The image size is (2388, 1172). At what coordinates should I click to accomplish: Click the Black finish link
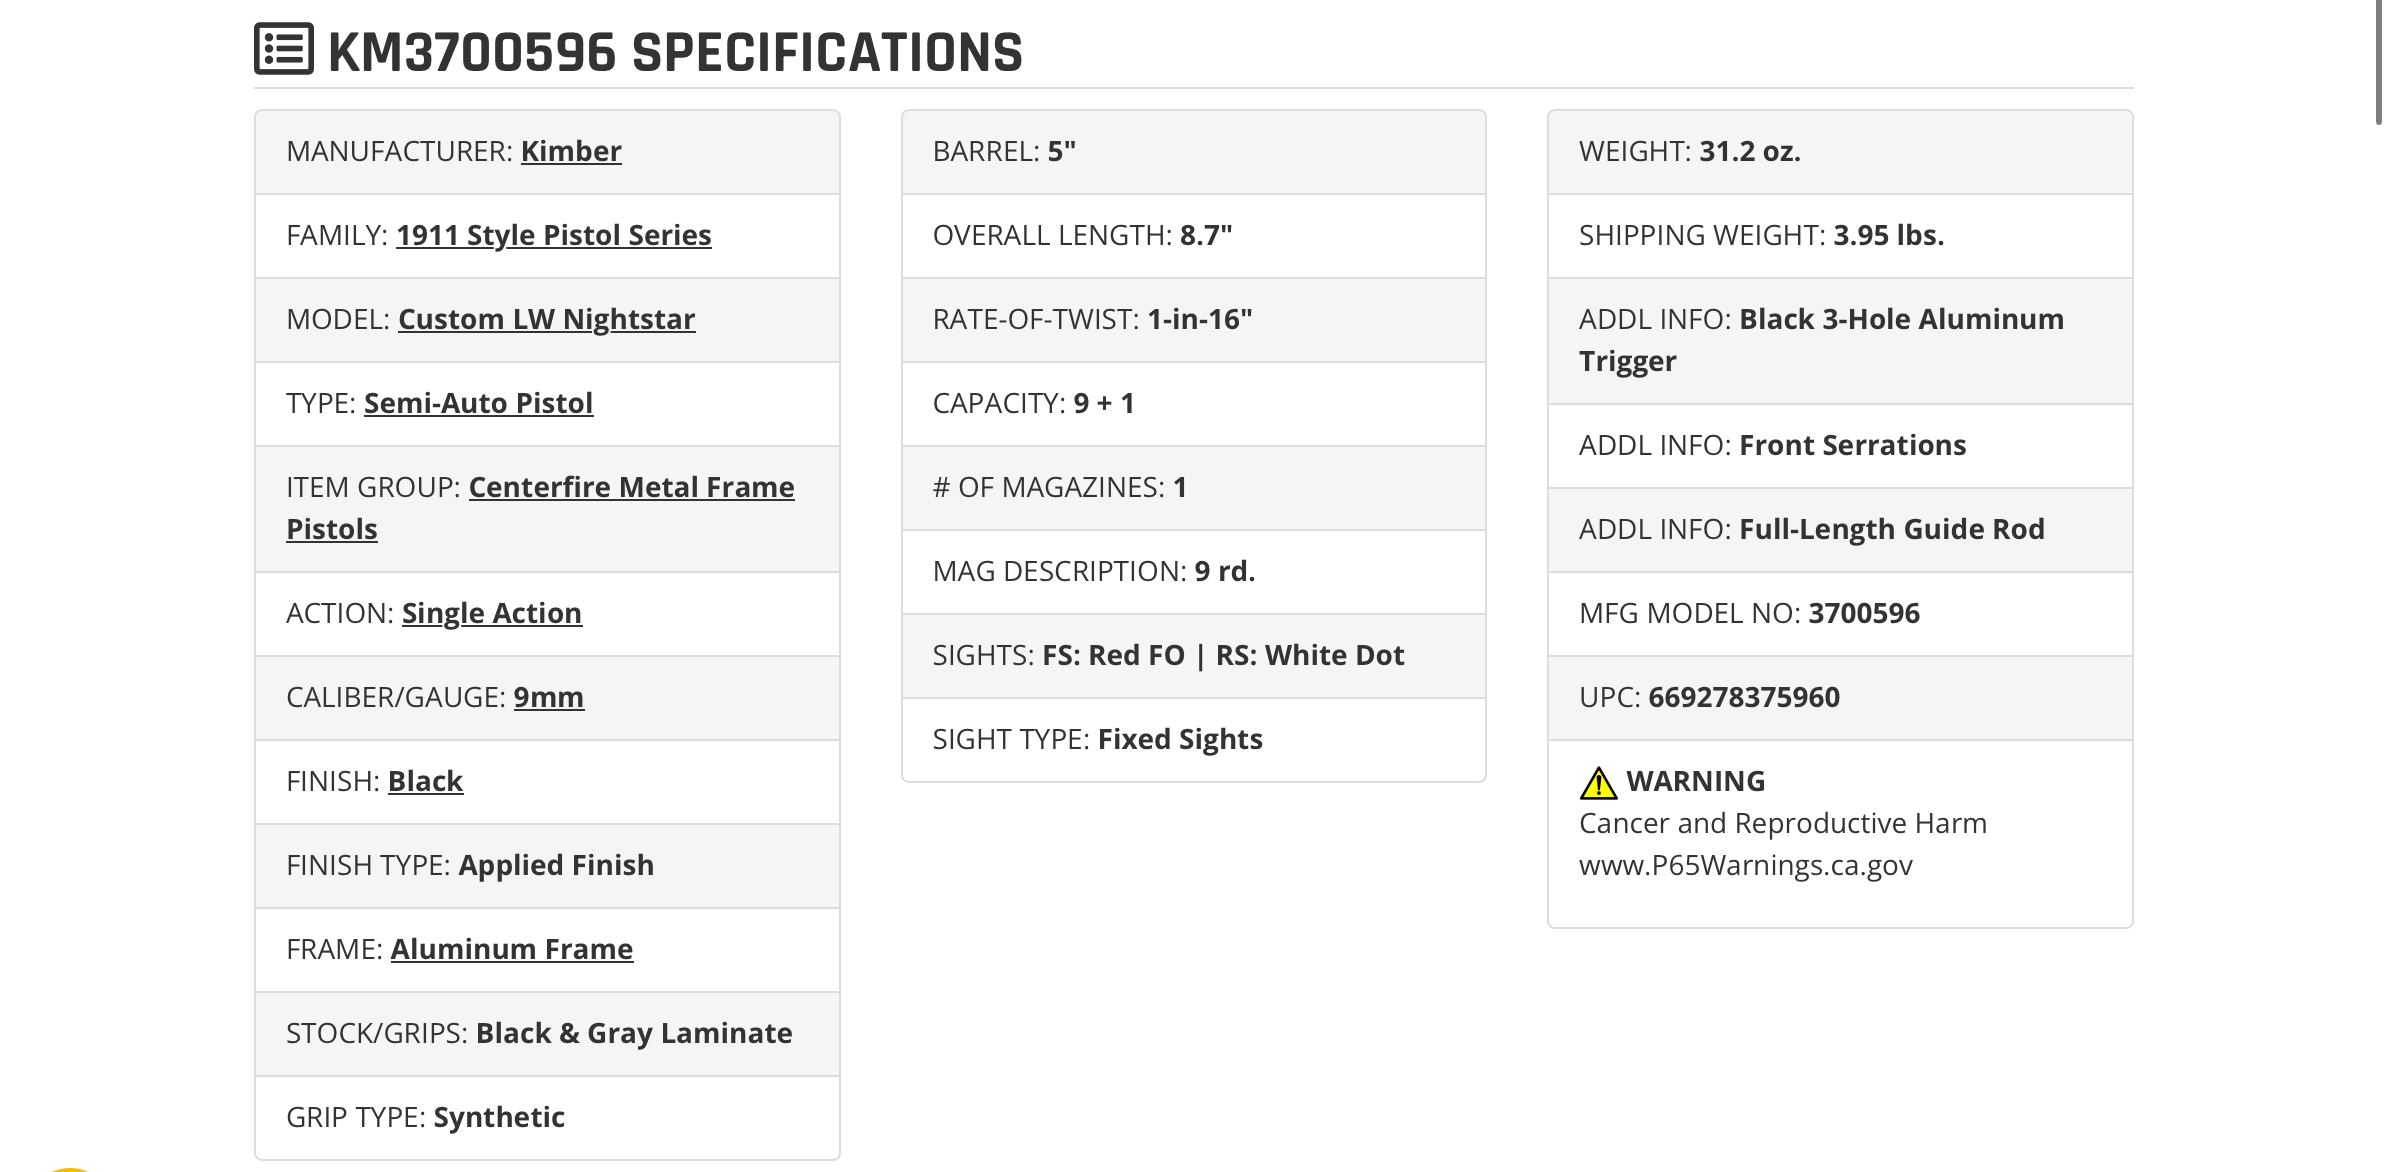(425, 781)
